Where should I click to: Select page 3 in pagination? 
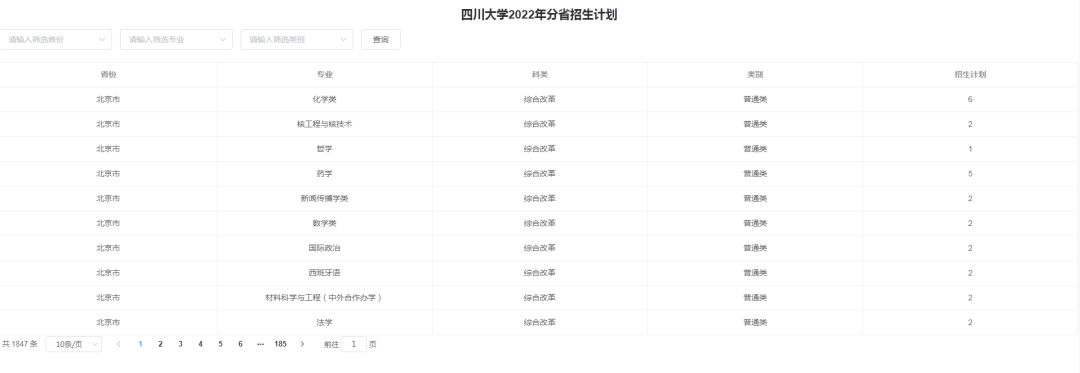180,344
